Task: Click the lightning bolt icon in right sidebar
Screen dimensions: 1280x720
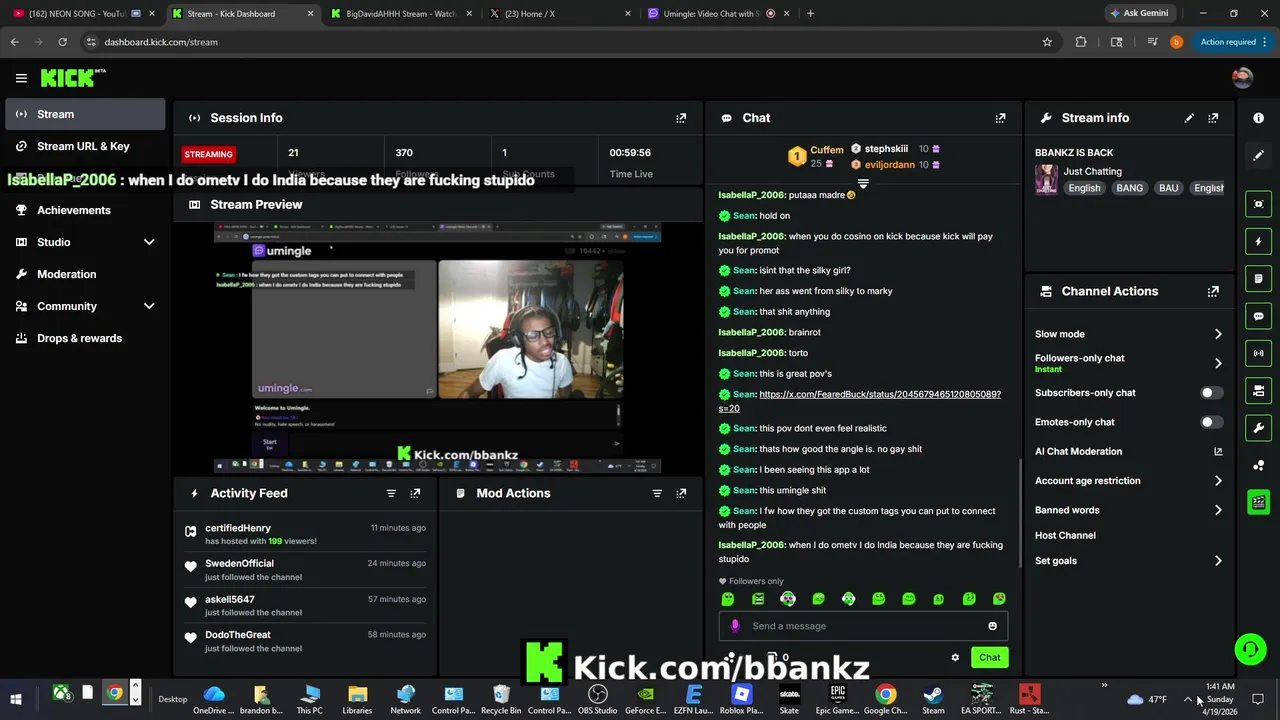Action: click(1259, 241)
